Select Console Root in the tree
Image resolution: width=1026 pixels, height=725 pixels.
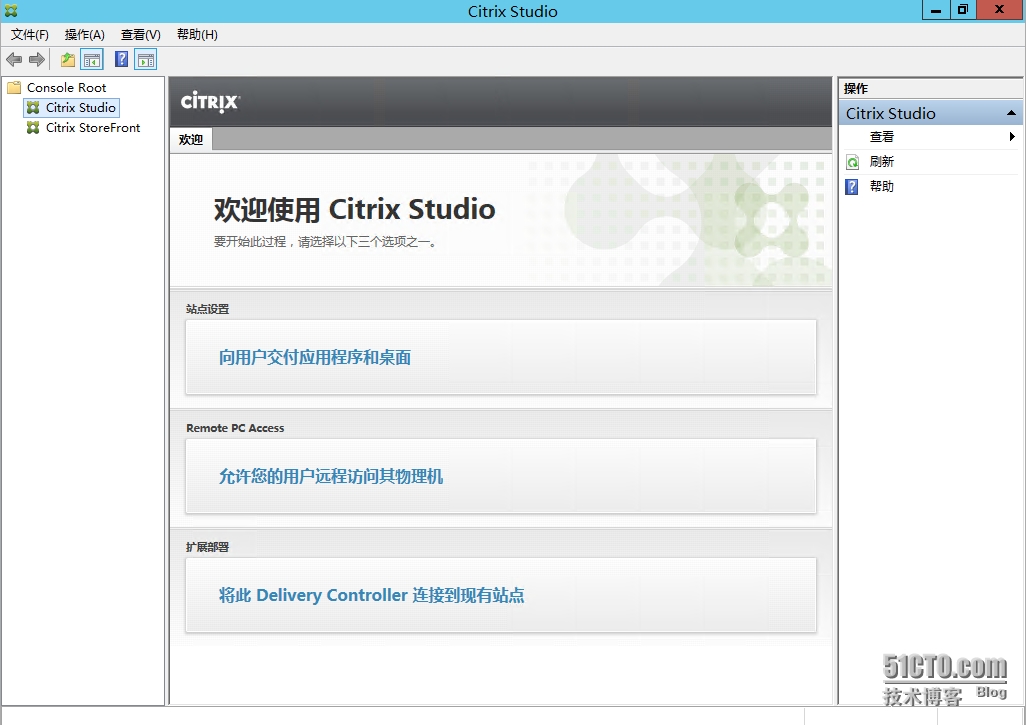66,88
